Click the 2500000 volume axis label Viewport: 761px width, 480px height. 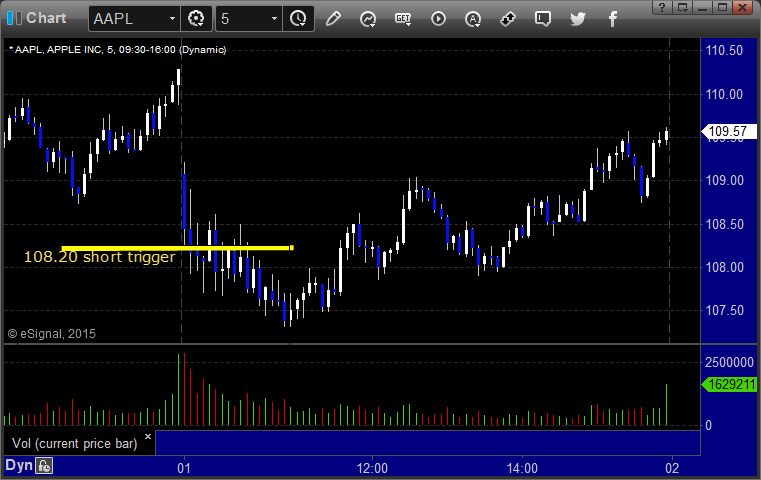coord(729,363)
